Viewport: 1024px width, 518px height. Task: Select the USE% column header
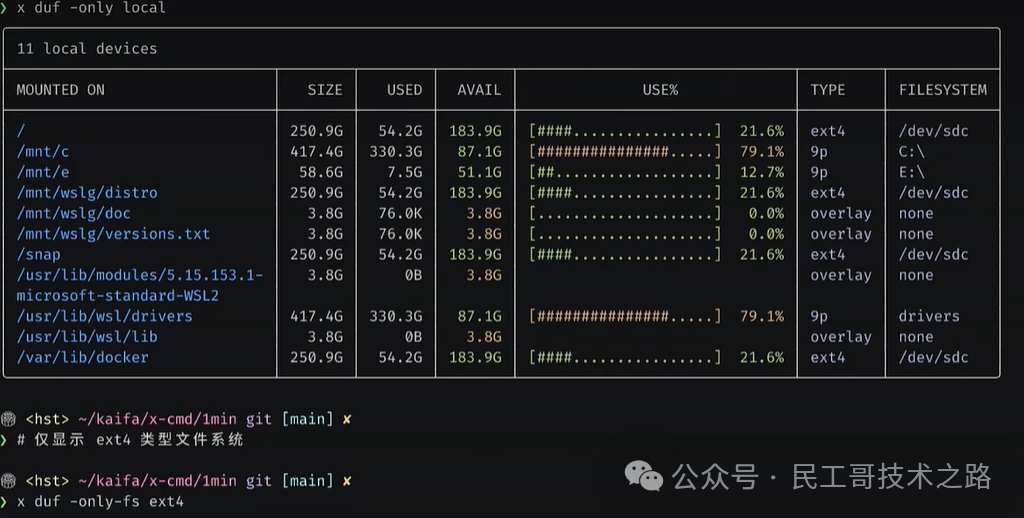pyautogui.click(x=660, y=90)
